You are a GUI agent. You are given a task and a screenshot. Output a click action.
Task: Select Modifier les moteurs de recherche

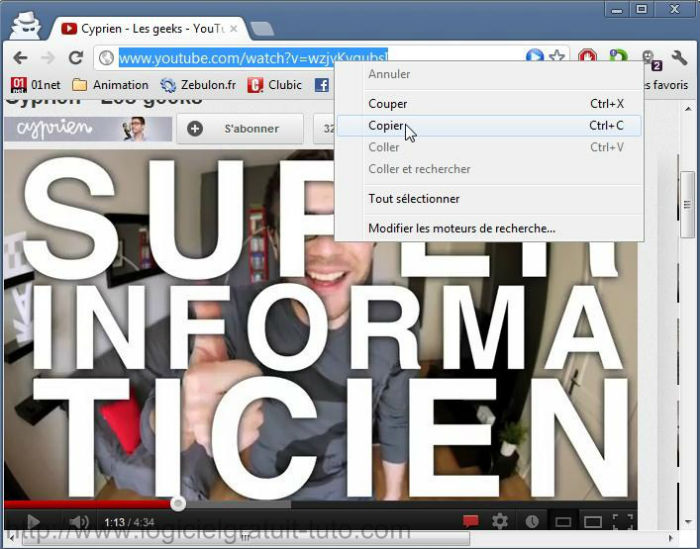489,228
